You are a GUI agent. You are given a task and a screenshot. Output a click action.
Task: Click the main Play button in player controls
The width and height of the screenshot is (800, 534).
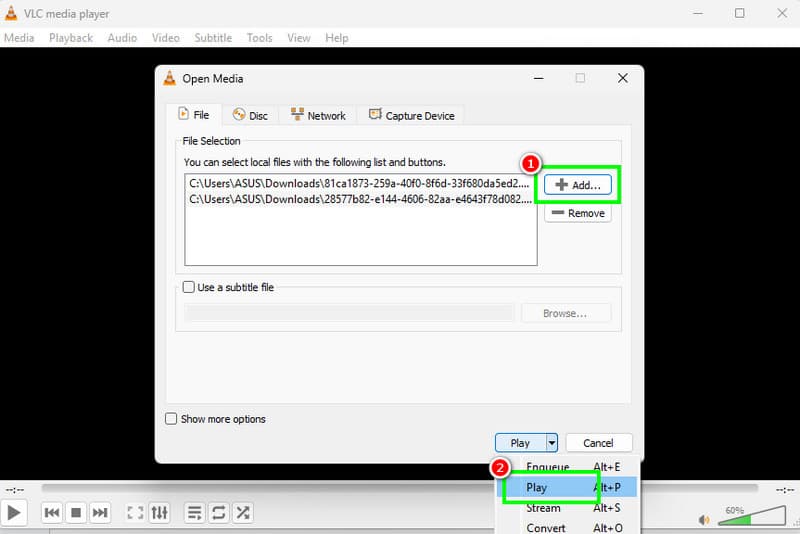(x=14, y=512)
